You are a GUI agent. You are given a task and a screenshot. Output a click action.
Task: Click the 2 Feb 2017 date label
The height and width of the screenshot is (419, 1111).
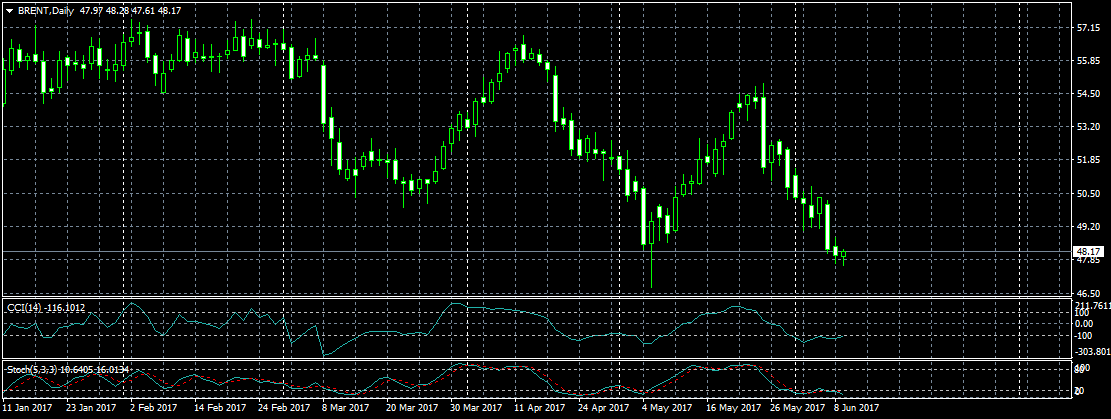click(x=155, y=408)
